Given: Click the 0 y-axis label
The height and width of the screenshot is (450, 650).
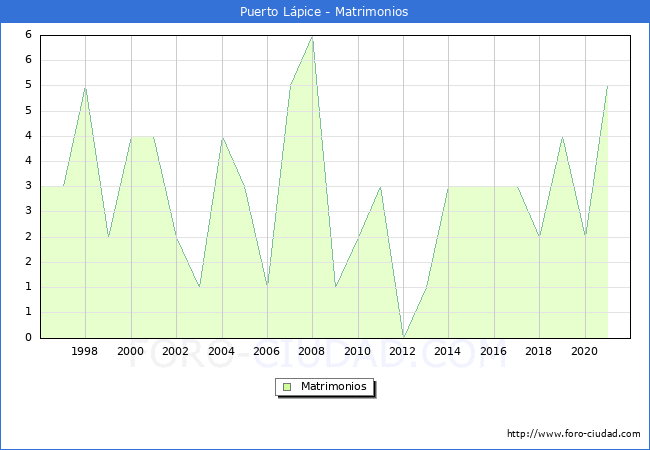Looking at the screenshot, I should (28, 337).
